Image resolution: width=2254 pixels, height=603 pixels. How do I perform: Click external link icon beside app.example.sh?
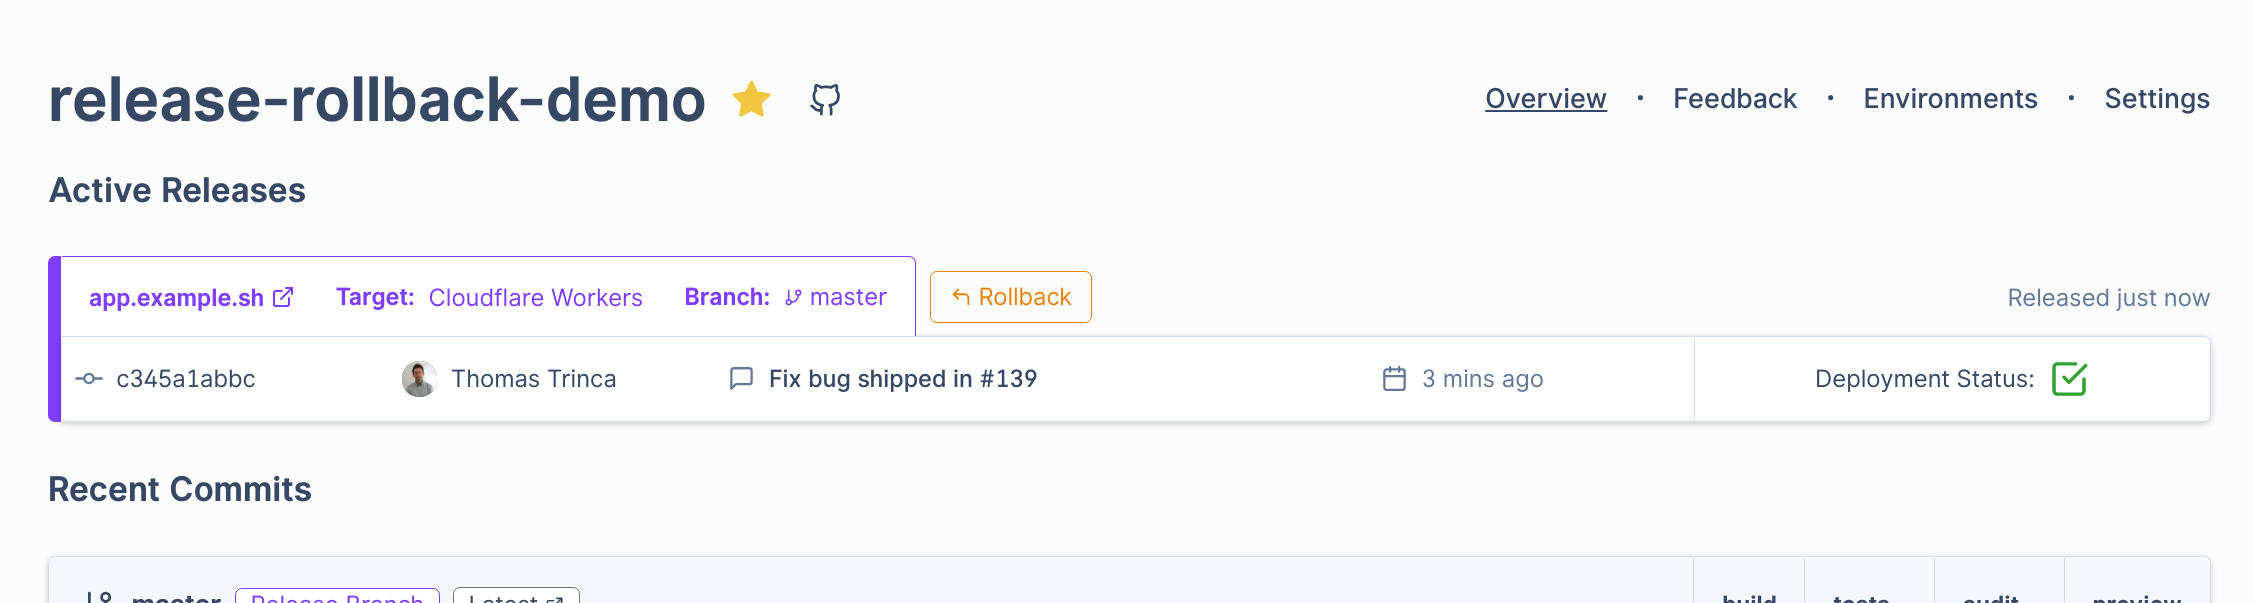284,297
